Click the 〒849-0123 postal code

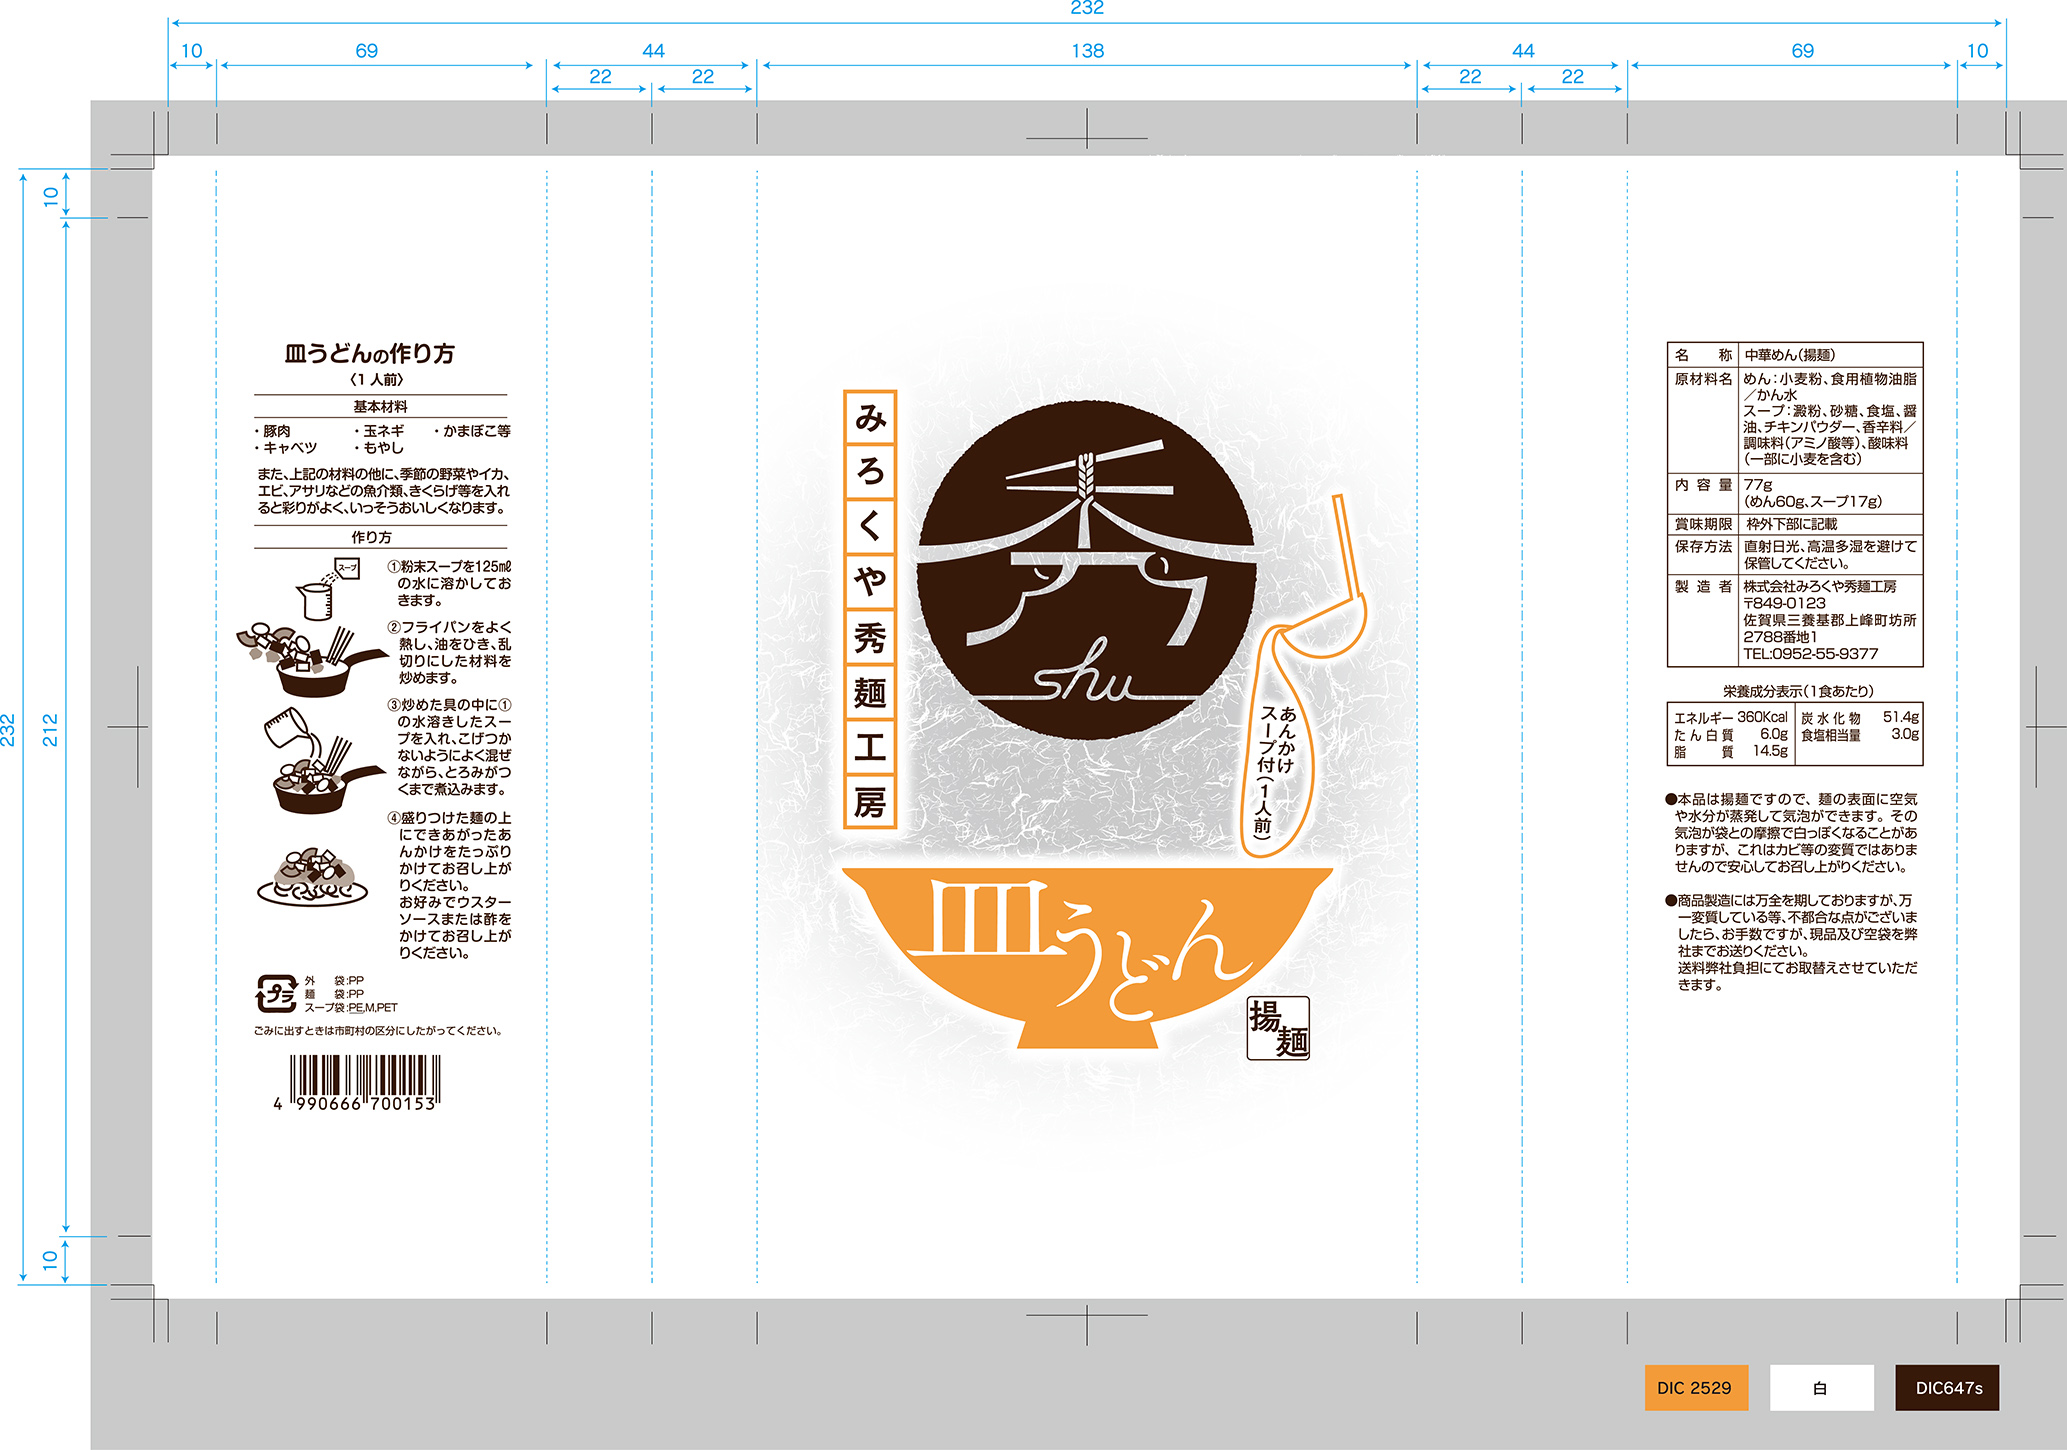(1785, 603)
